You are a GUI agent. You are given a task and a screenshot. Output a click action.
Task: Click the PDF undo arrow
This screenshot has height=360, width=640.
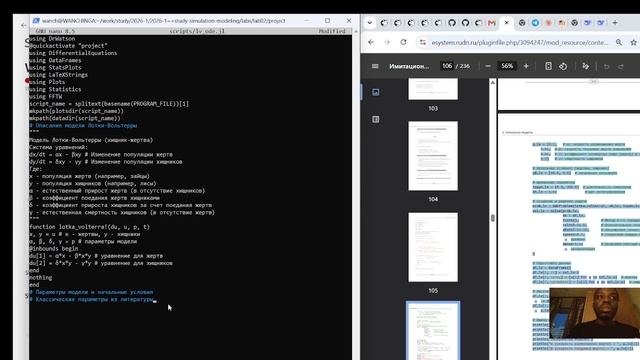(607, 67)
